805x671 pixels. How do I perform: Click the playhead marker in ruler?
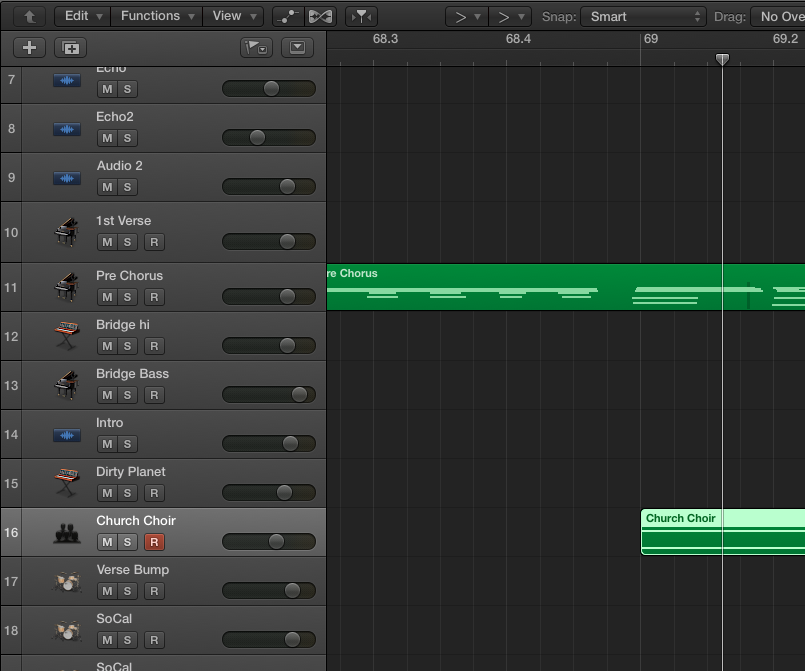click(722, 60)
